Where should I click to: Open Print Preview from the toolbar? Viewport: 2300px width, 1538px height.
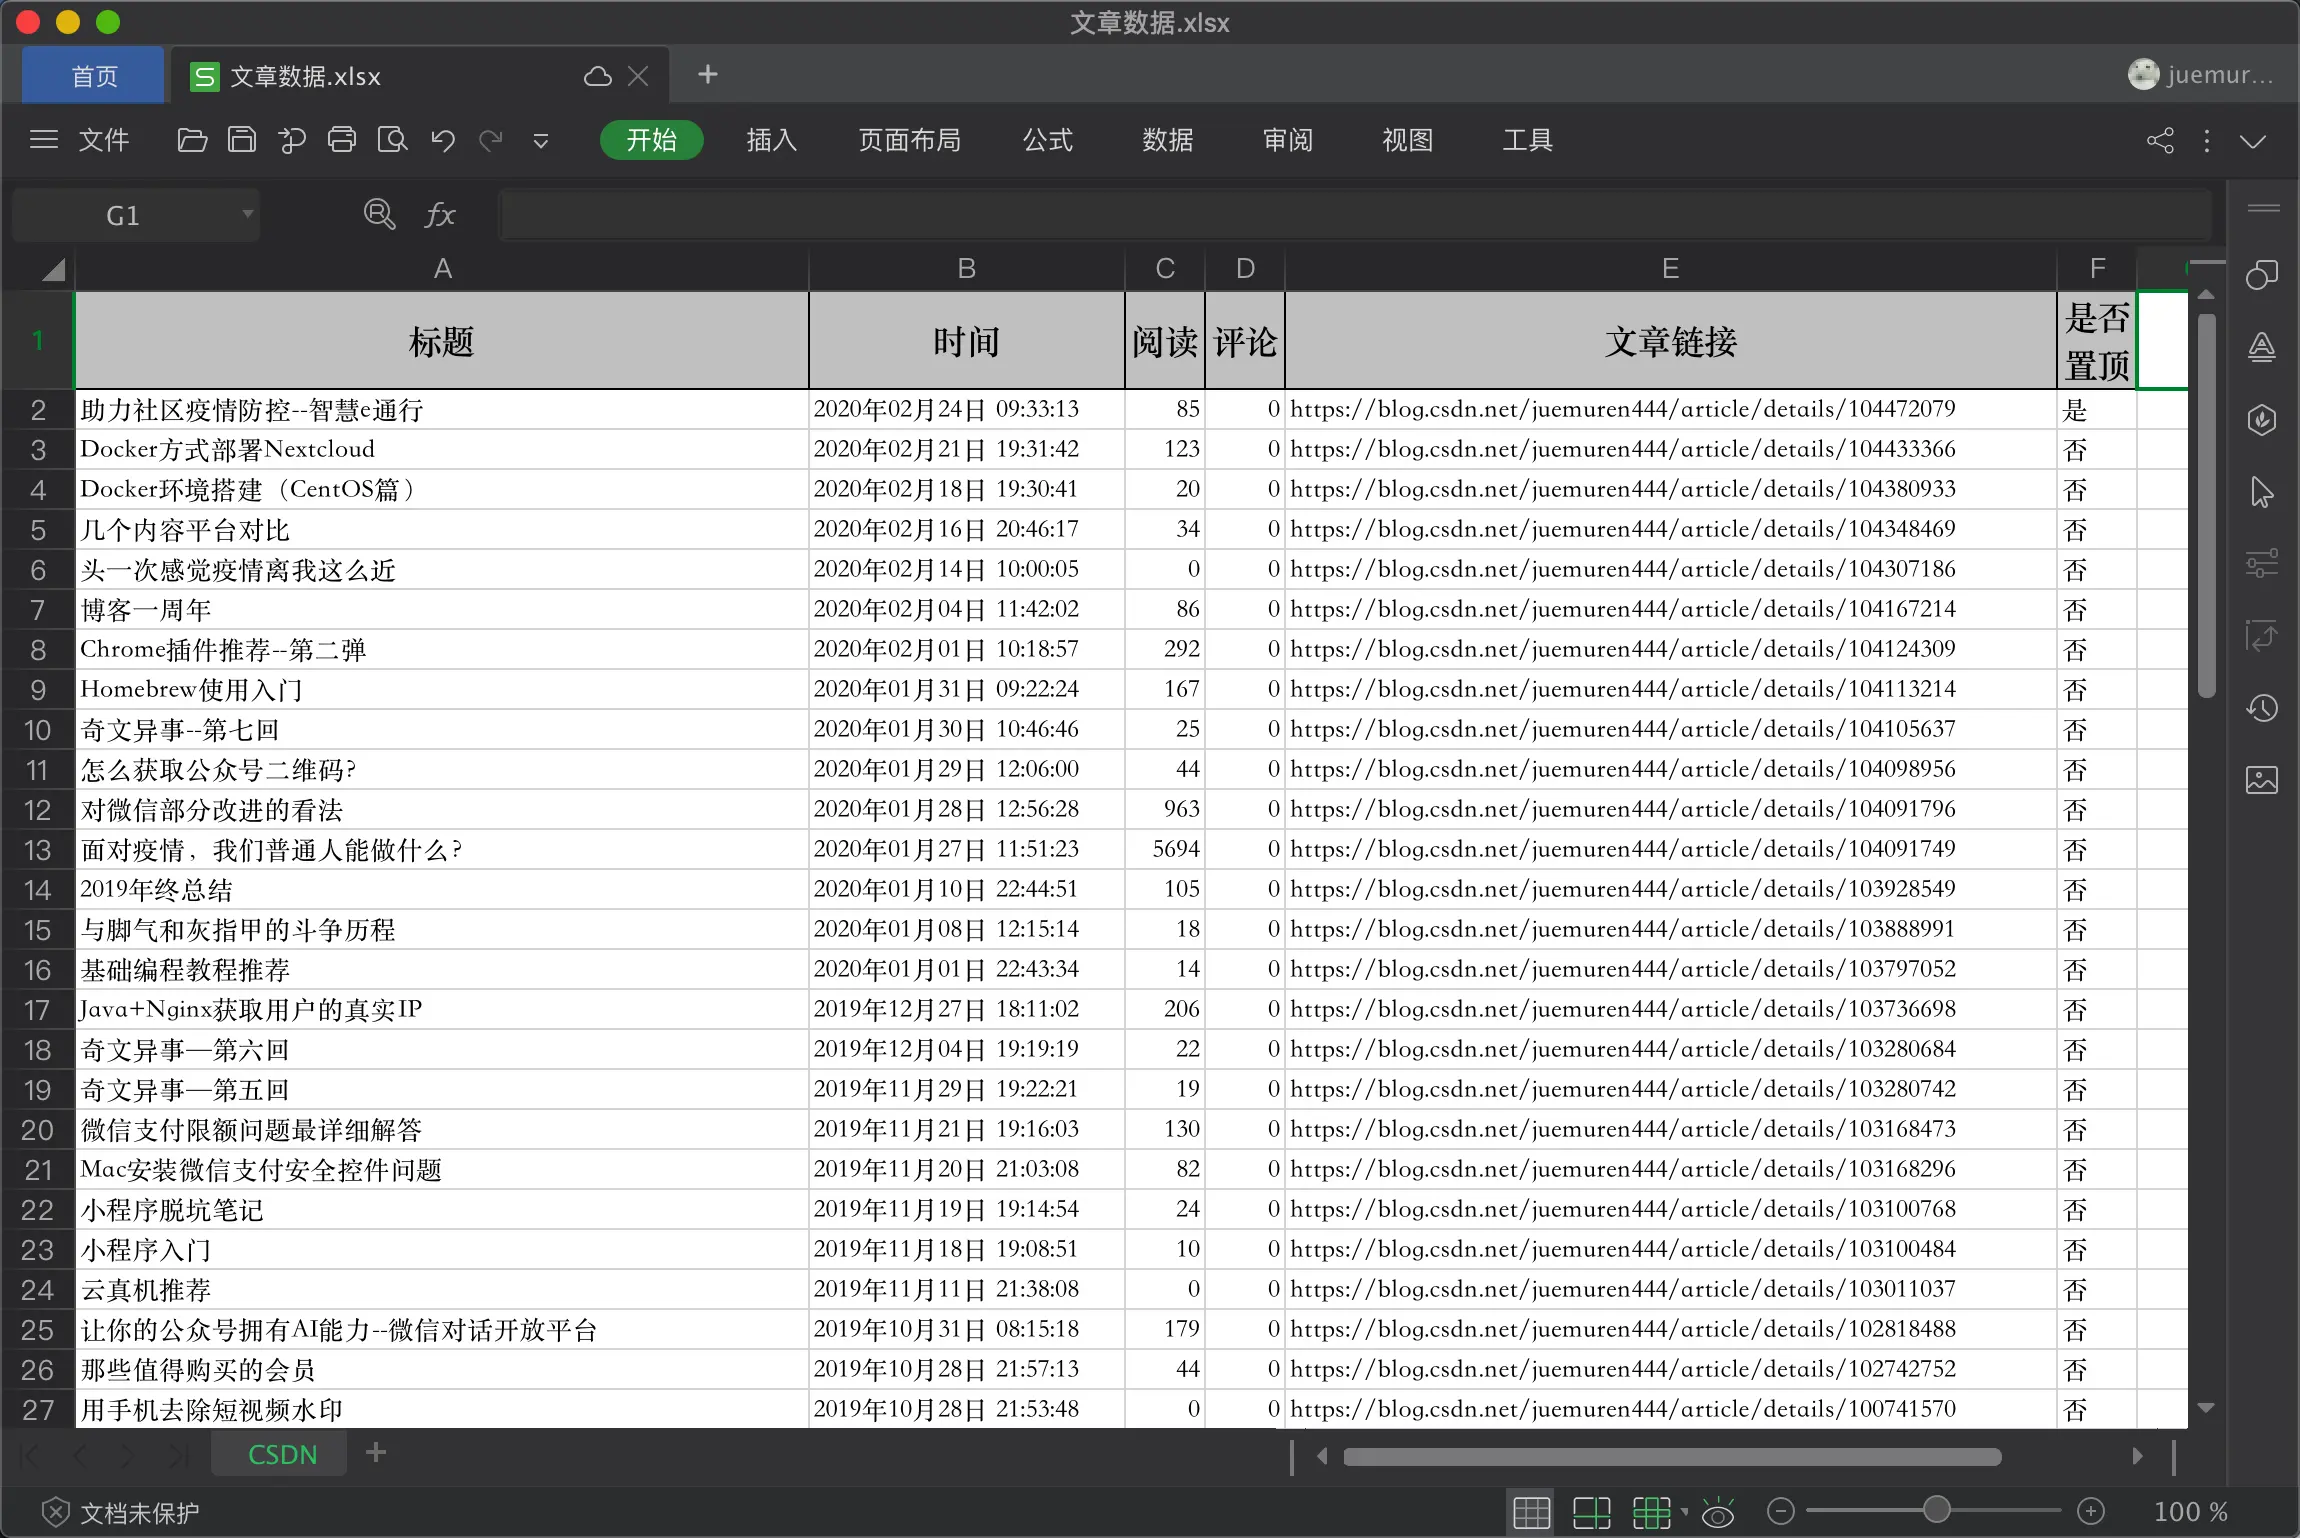point(392,140)
